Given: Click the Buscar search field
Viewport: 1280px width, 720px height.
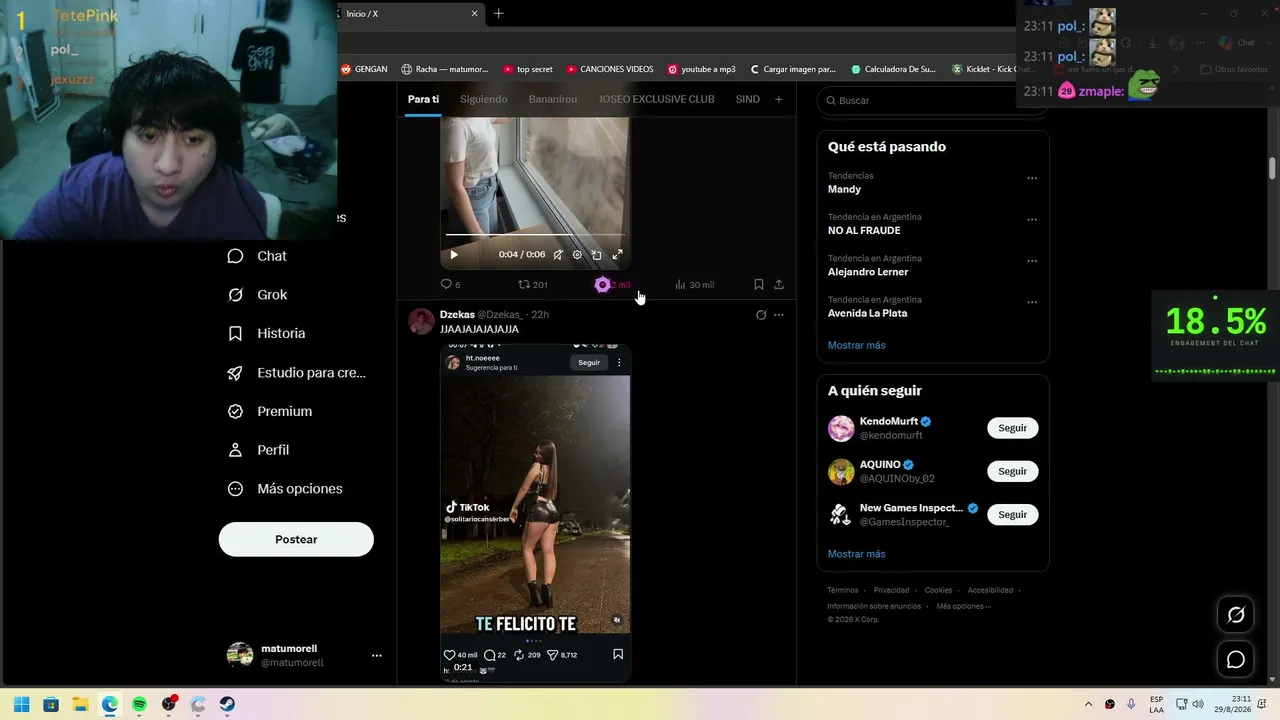Looking at the screenshot, I should pos(920,100).
